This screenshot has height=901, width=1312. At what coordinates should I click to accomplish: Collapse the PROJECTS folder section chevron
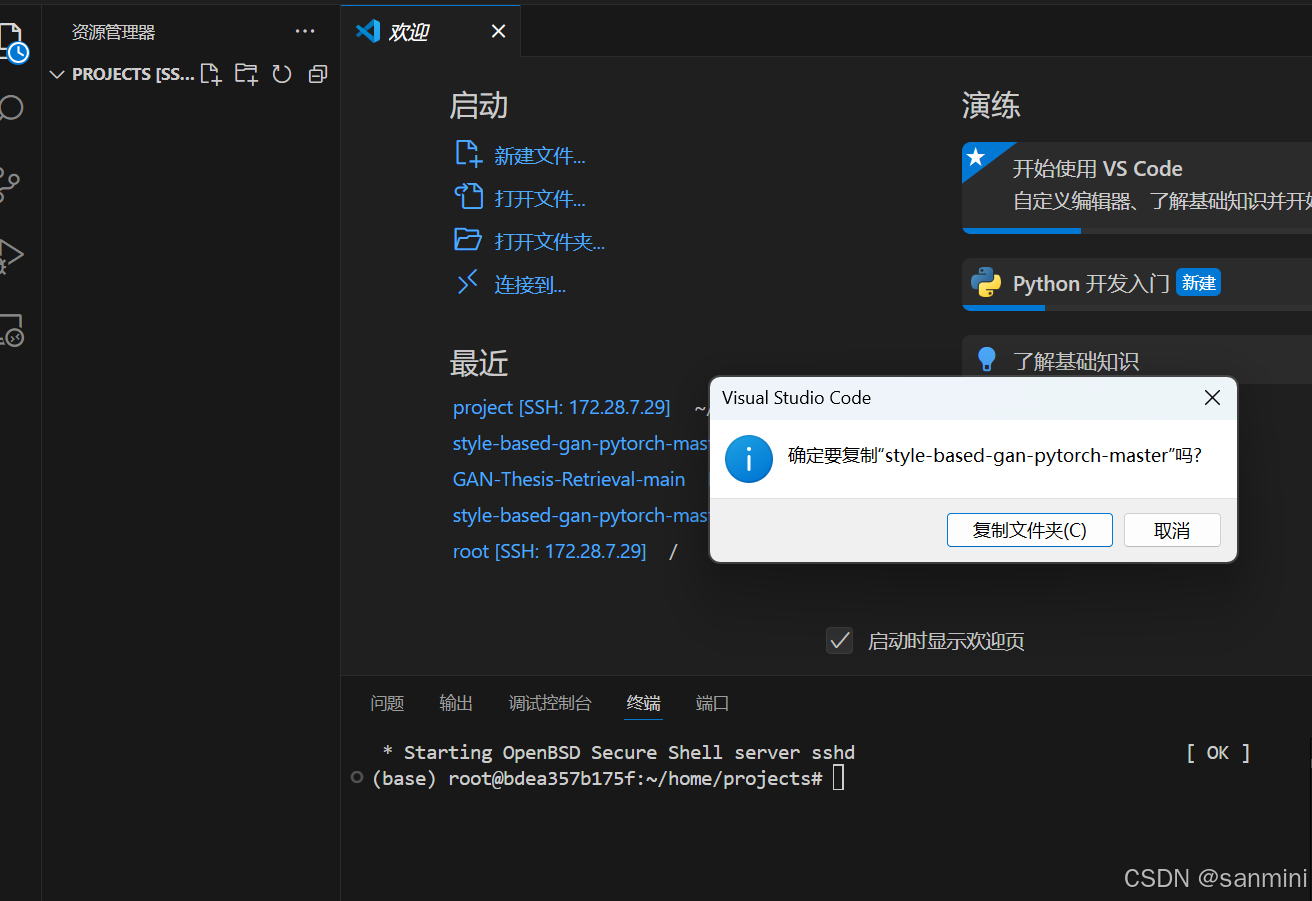[57, 74]
